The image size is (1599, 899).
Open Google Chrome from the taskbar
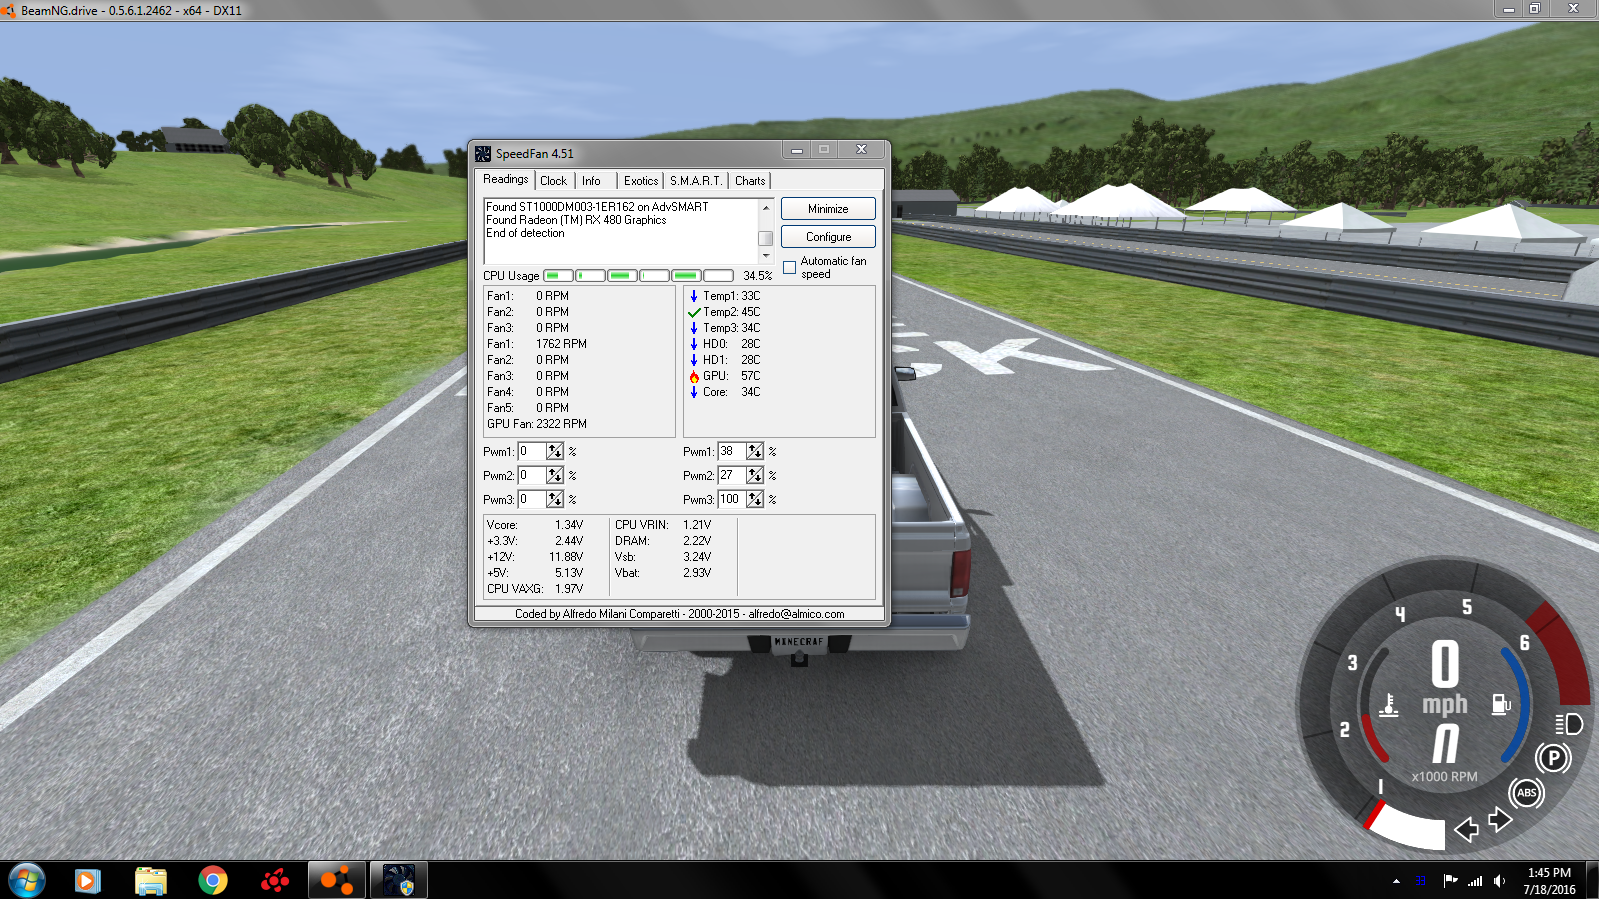(x=213, y=880)
